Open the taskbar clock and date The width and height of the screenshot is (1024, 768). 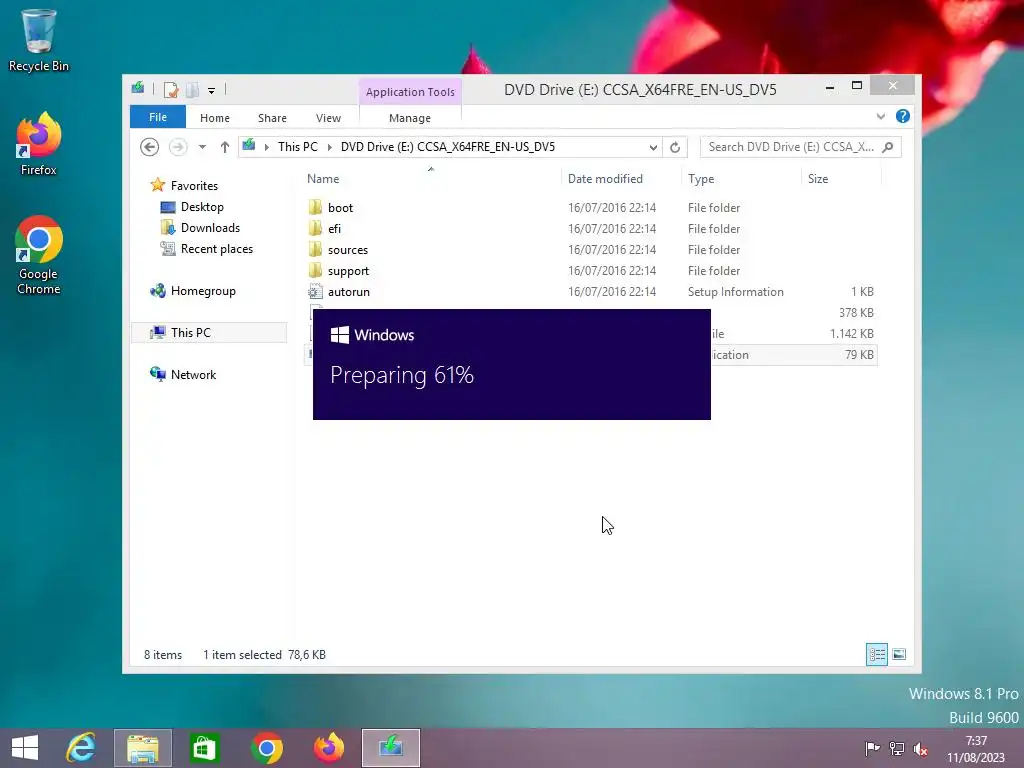(976, 749)
